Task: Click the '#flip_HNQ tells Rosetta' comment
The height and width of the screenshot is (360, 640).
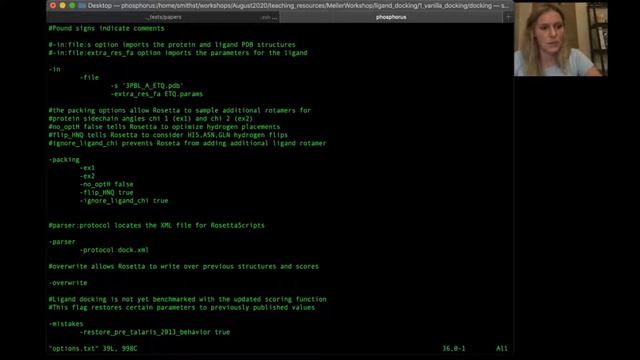Action: 168,135
